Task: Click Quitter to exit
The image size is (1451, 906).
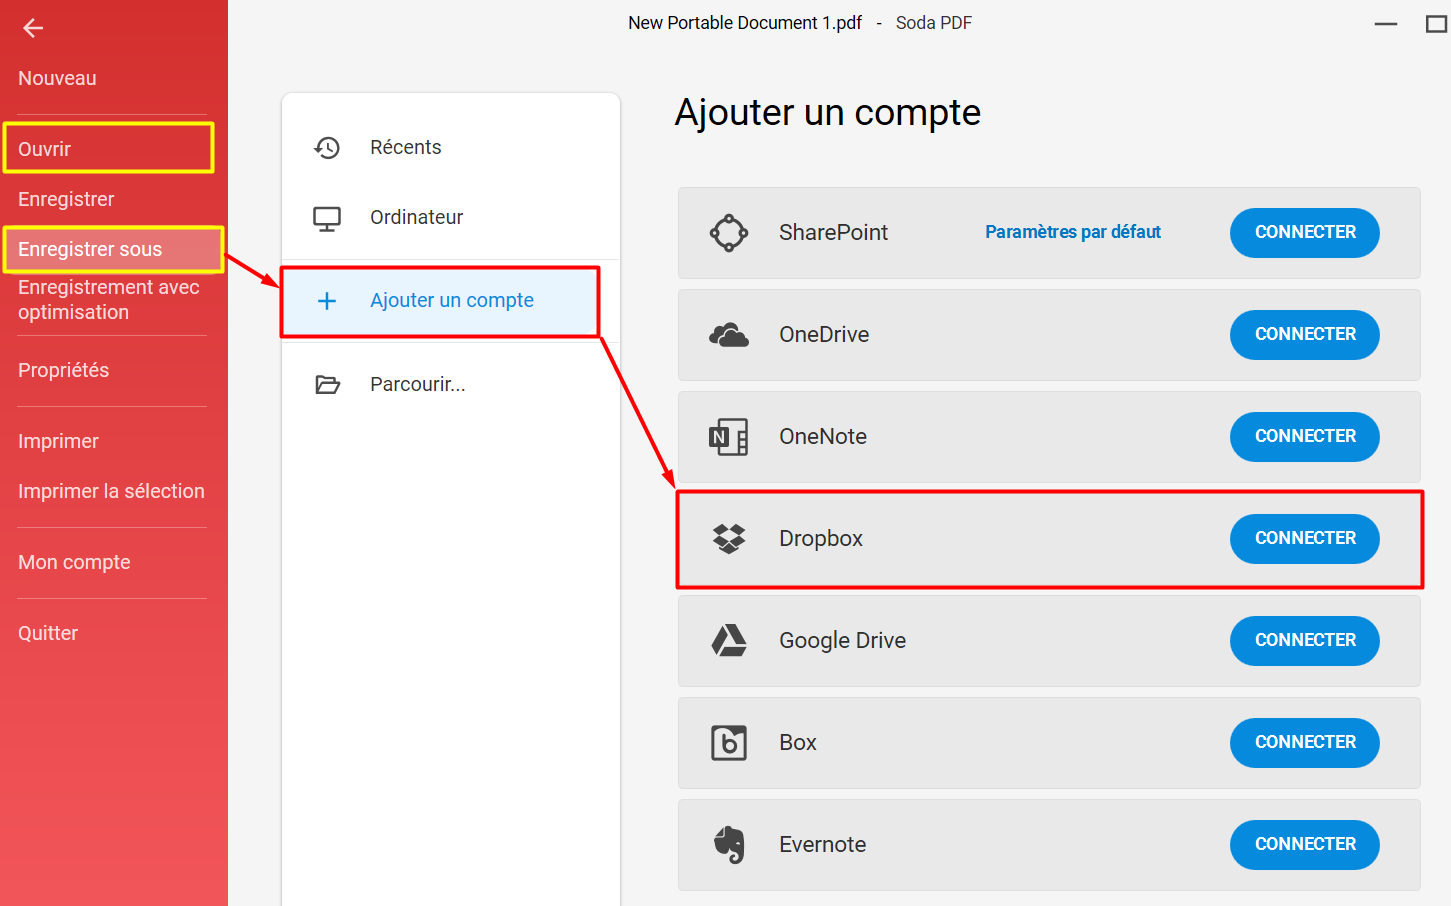Action: pyautogui.click(x=48, y=633)
